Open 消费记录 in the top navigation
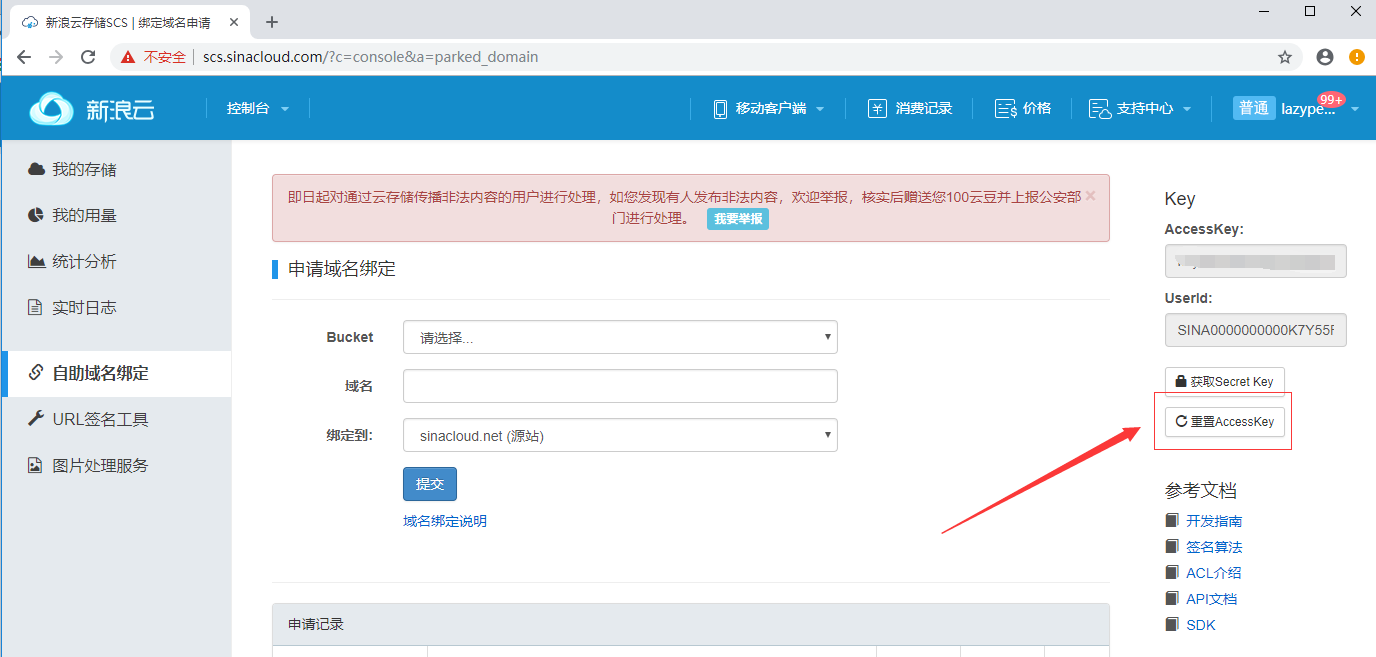 pyautogui.click(x=910, y=108)
